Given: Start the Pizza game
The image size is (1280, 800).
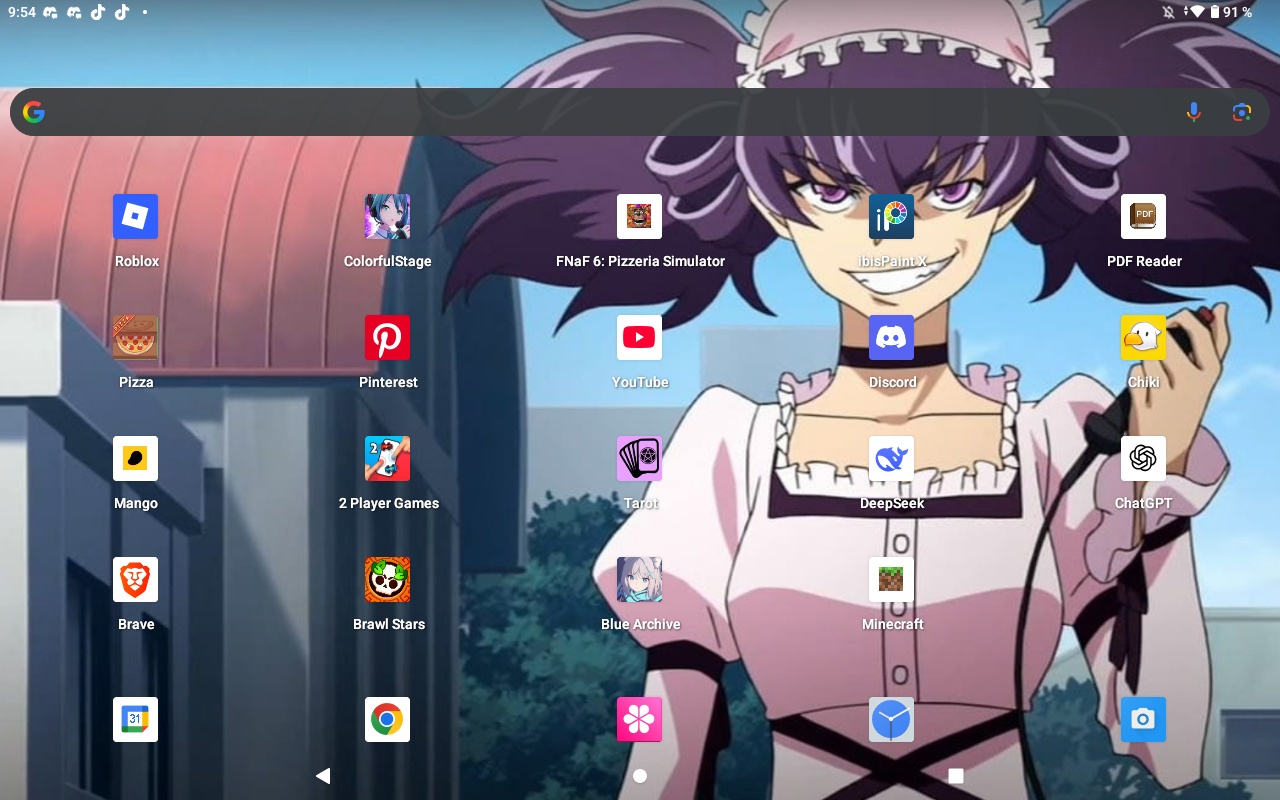Looking at the screenshot, I should (x=136, y=338).
